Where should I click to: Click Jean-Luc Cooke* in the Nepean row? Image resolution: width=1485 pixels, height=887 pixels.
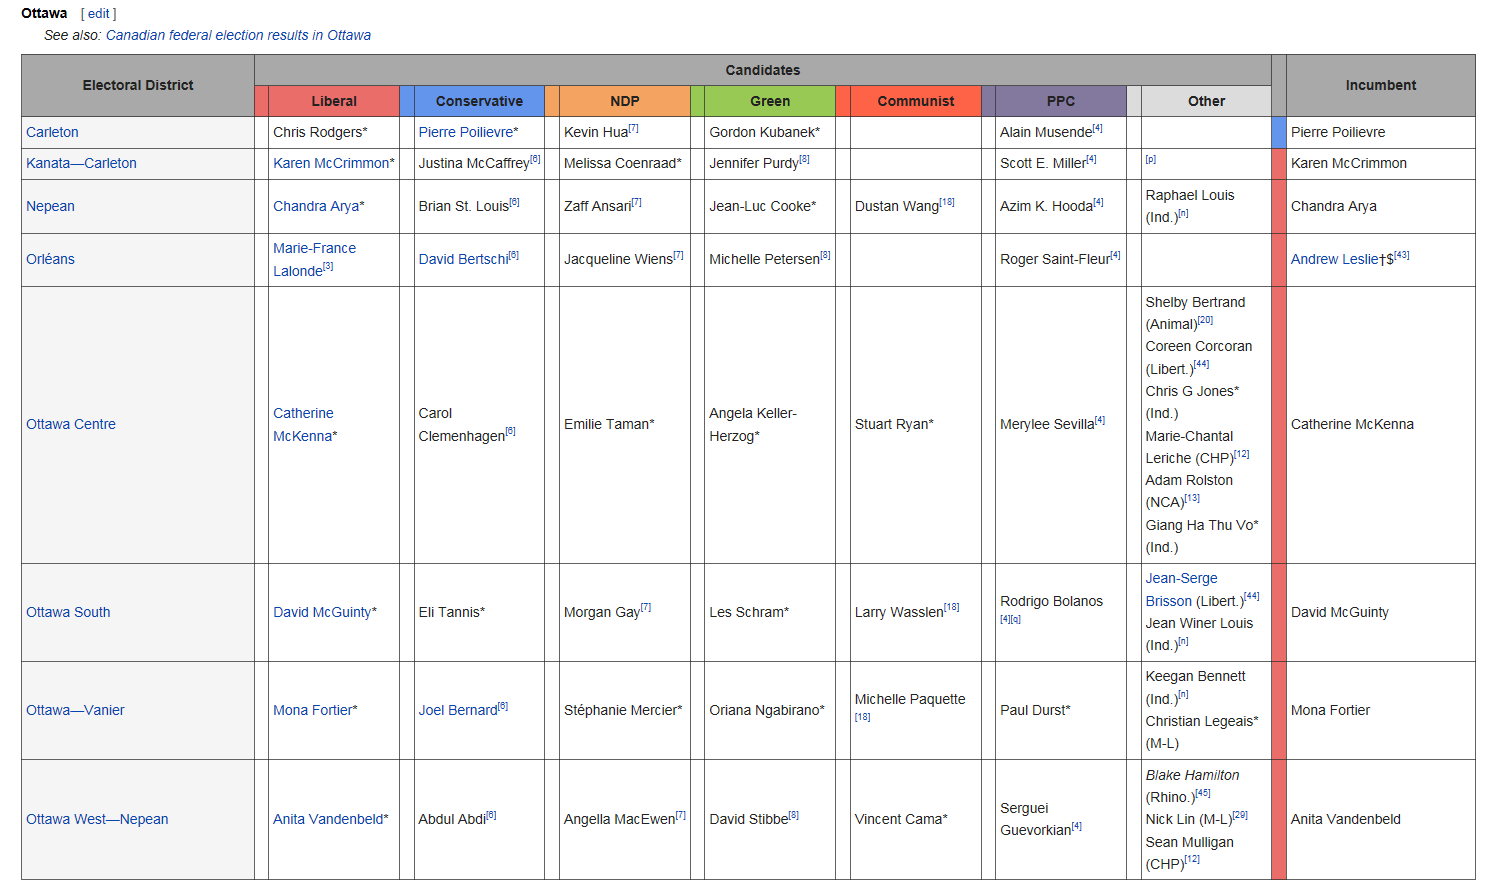click(763, 206)
